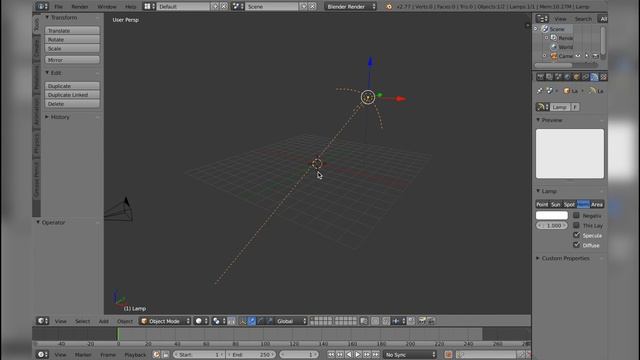Click the Play animation button
640x360 pixels.
coord(358,355)
